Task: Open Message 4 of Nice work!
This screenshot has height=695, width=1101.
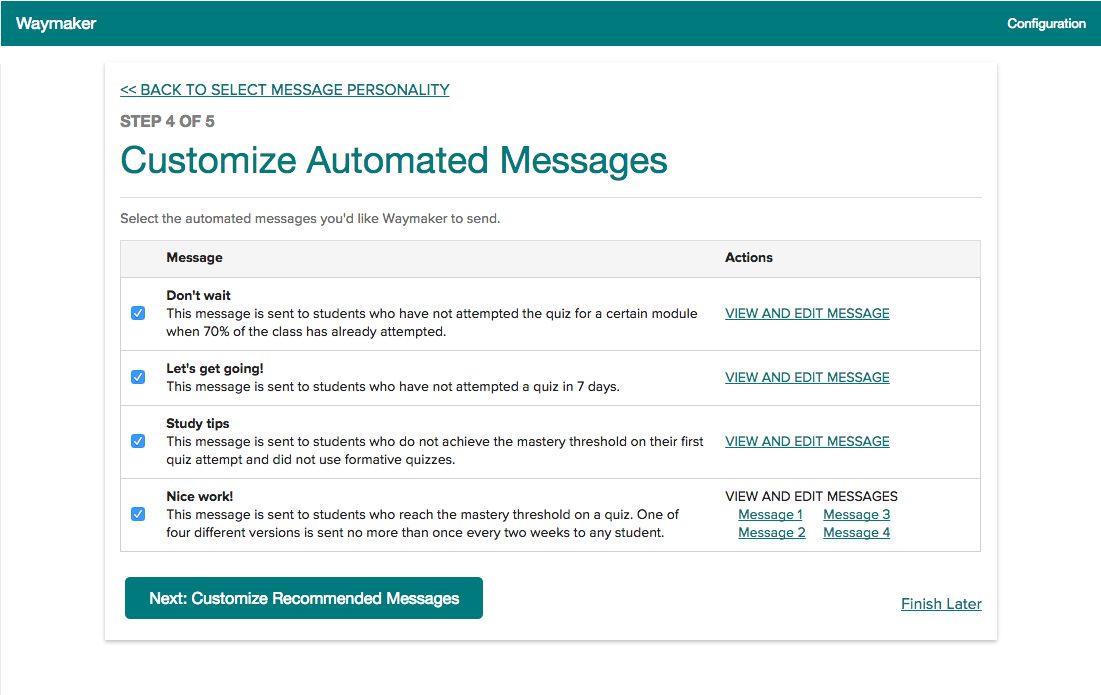Action: coord(857,533)
